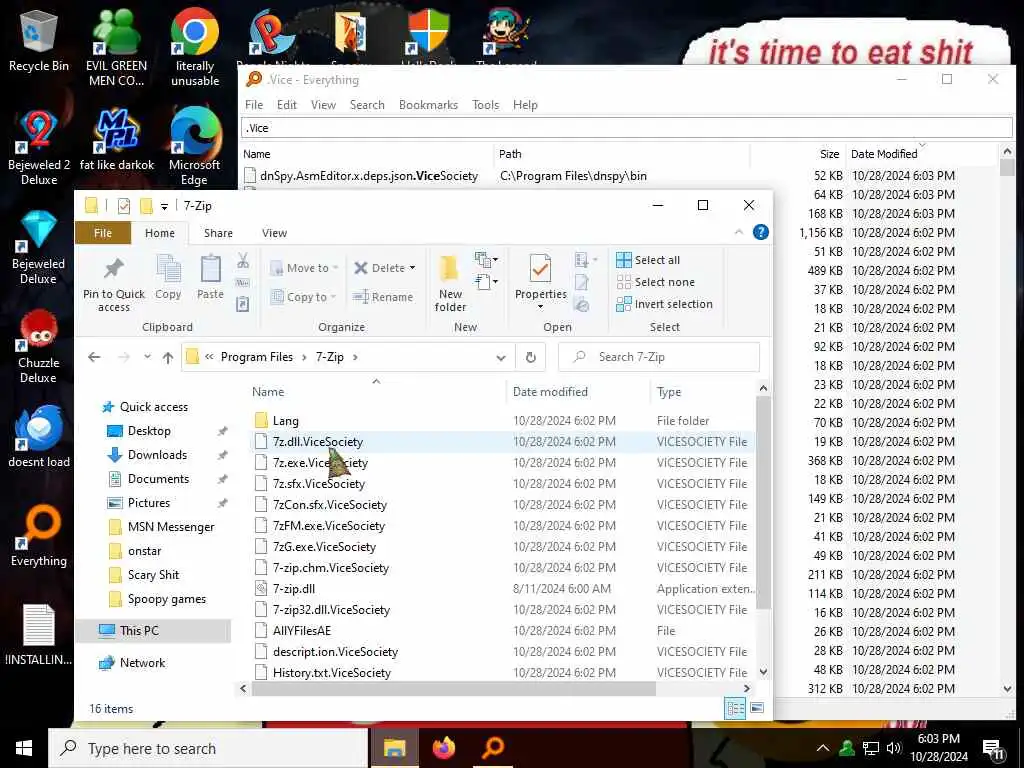This screenshot has width=1024, height=768.
Task: Click the Everything results vertical scrollbar
Action: (1006, 168)
